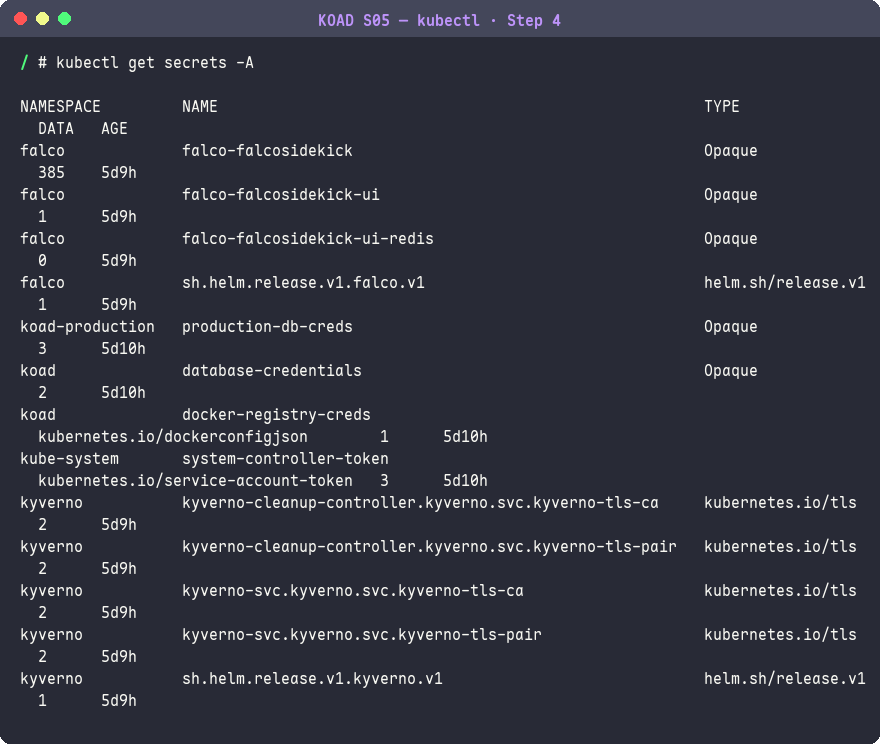Click the 'kubernetes.io/dockerconfigjson' type text
The height and width of the screenshot is (744, 880).
[x=173, y=437]
